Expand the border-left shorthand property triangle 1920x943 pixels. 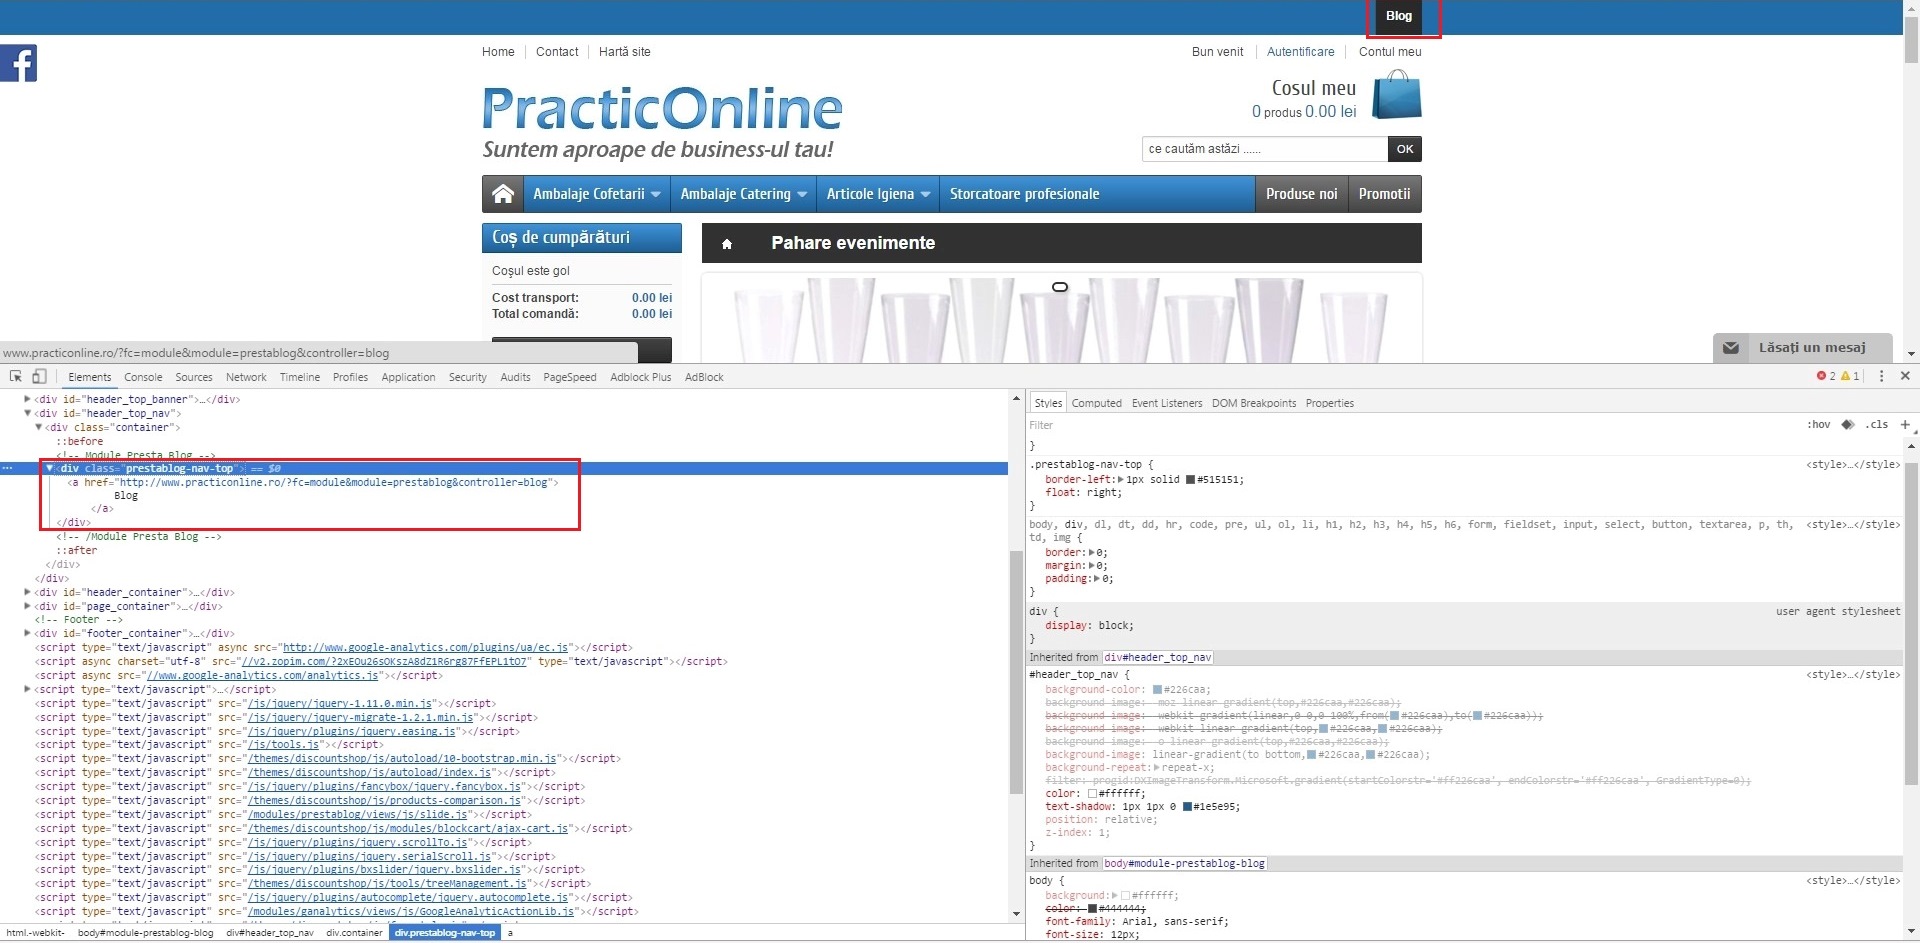coord(1119,480)
